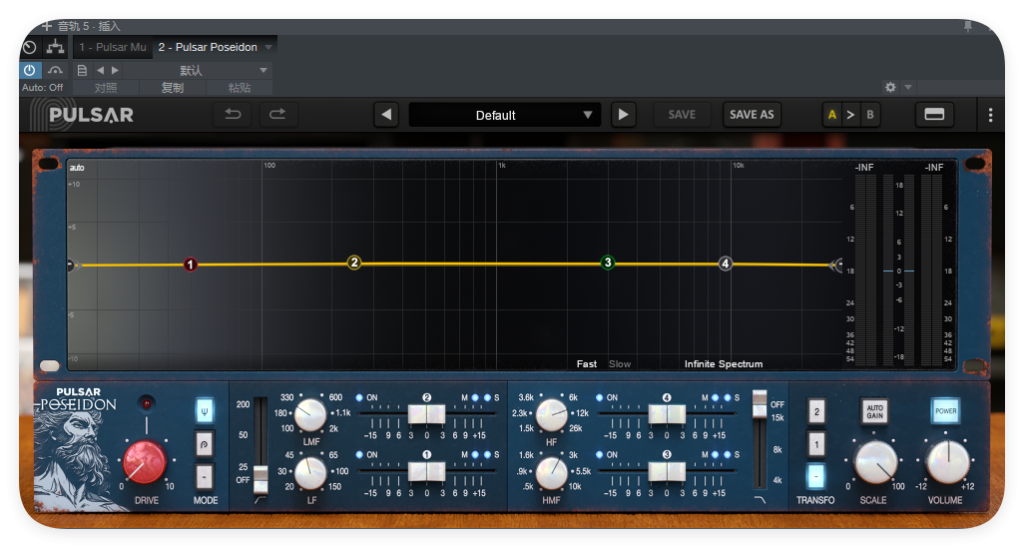The height and width of the screenshot is (548, 1024).
Task: Select EQ band node 1 on the graph
Action: pos(190,265)
